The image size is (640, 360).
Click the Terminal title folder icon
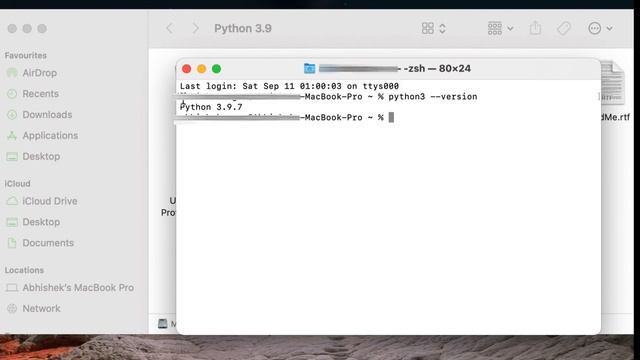point(309,69)
